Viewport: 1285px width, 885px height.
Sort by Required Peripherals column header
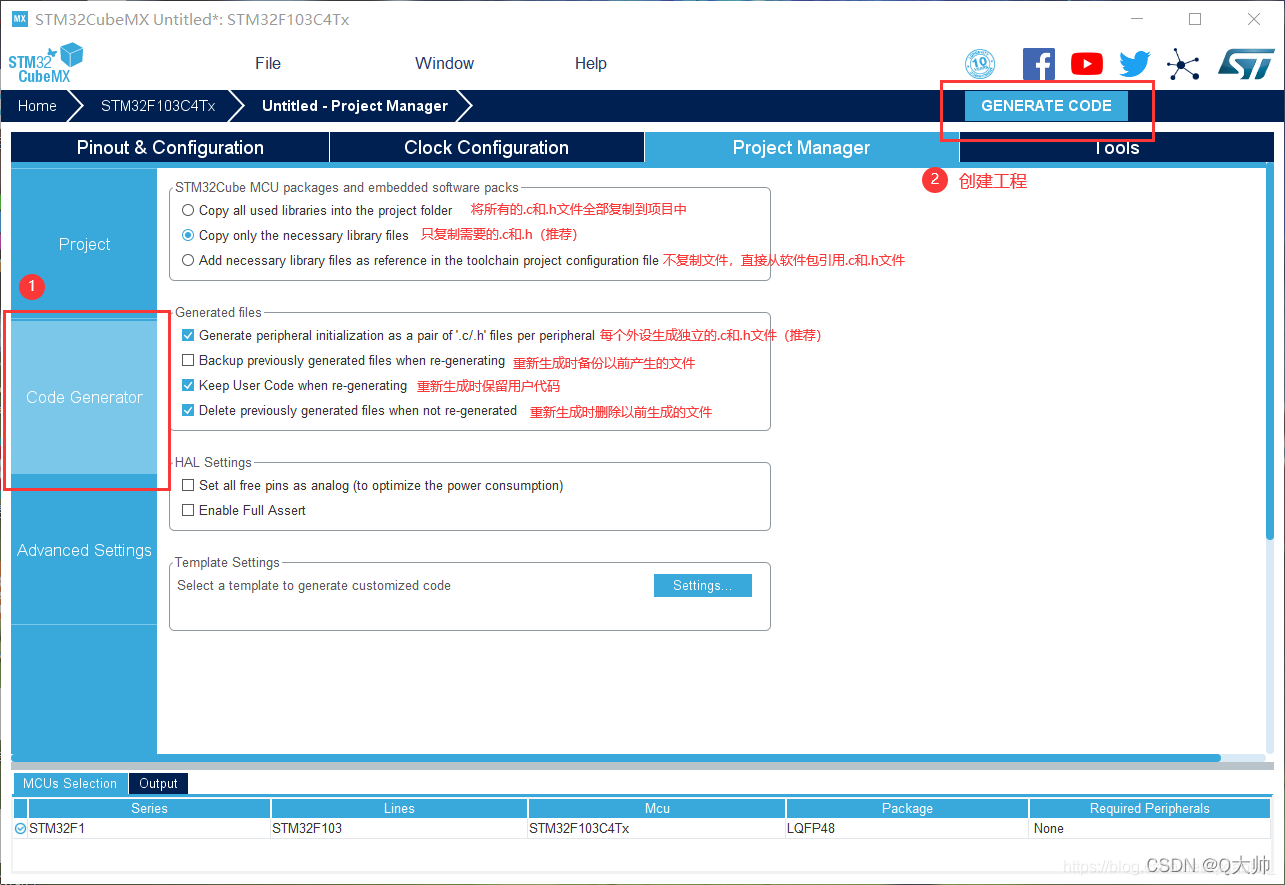[x=1150, y=808]
